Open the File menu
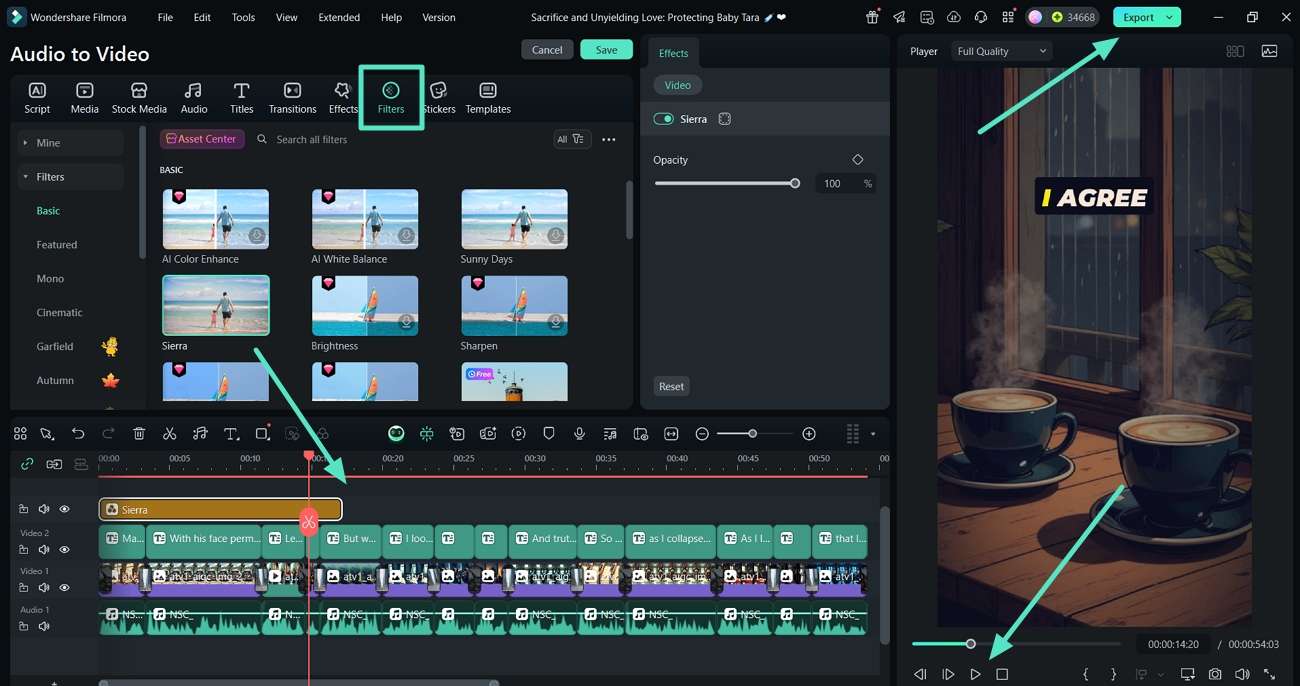 tap(165, 17)
